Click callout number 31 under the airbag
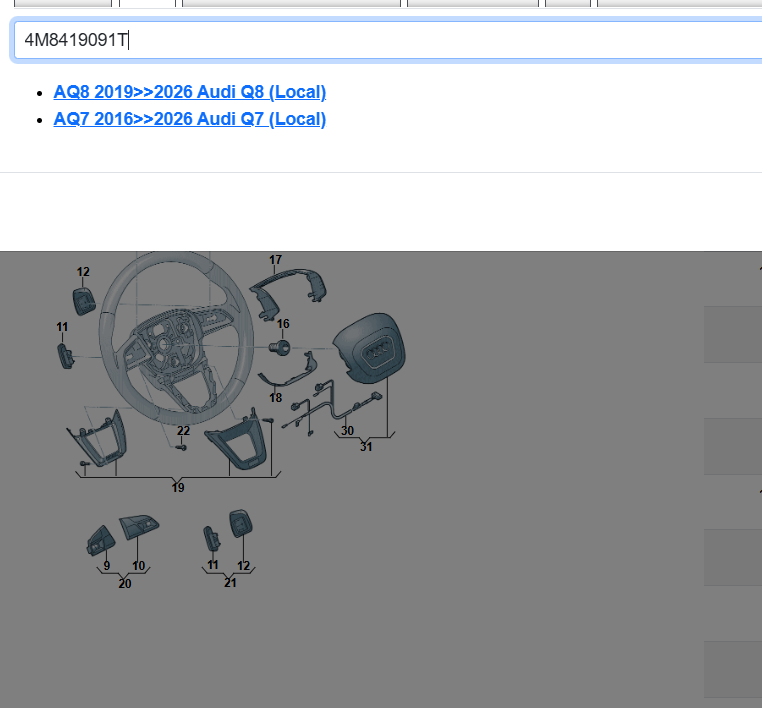Screen dimensions: 762x708 366,446
